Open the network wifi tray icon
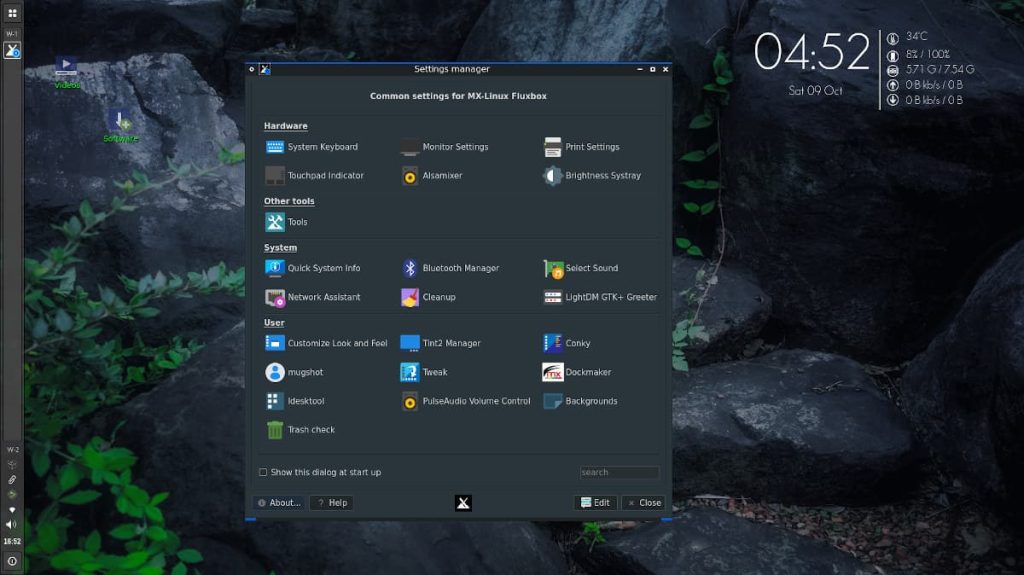Viewport: 1024px width, 575px height. pyautogui.click(x=12, y=510)
